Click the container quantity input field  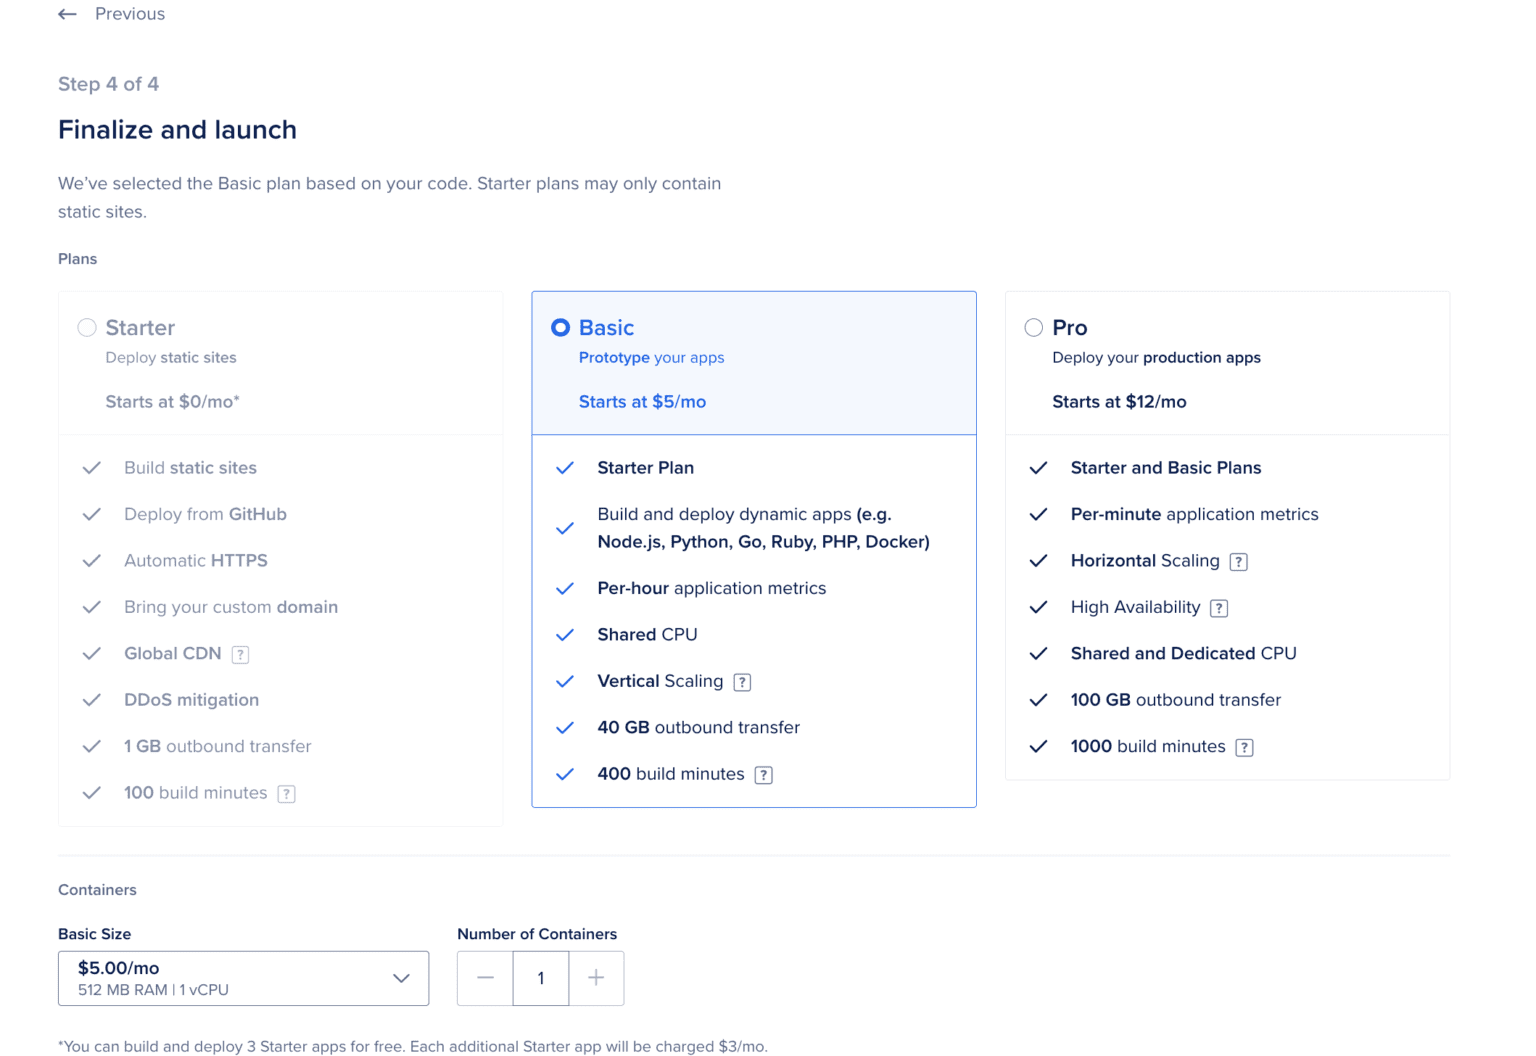pos(541,978)
